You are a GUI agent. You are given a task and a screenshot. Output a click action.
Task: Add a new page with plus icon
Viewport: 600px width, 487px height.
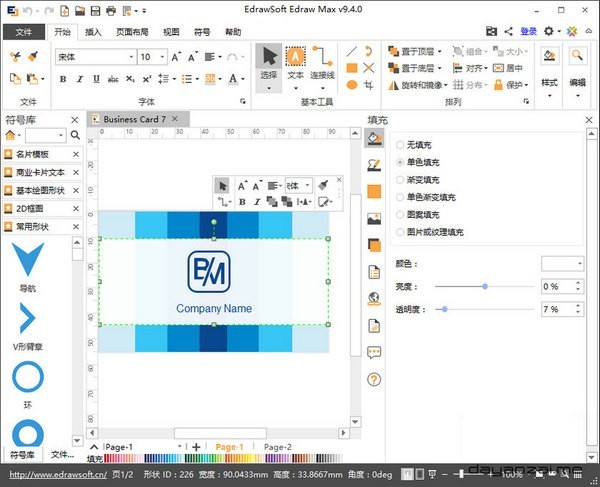(196, 447)
